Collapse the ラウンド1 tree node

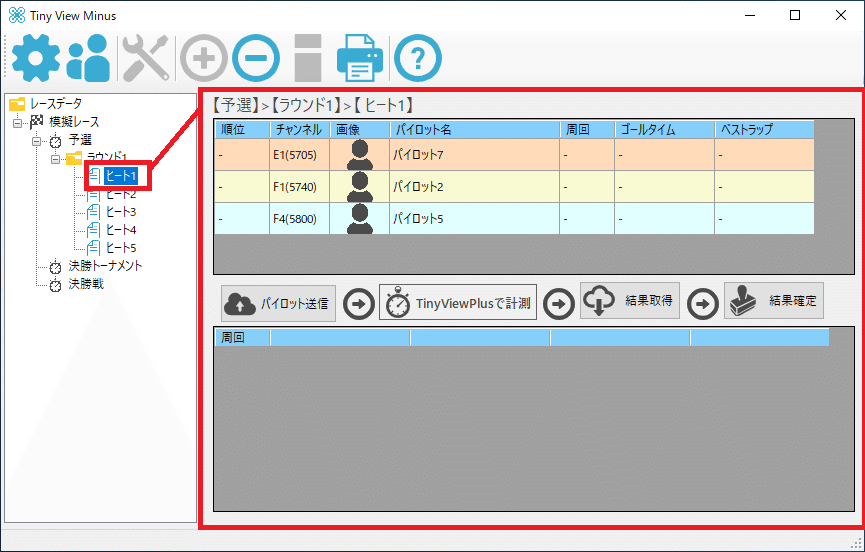(55, 159)
